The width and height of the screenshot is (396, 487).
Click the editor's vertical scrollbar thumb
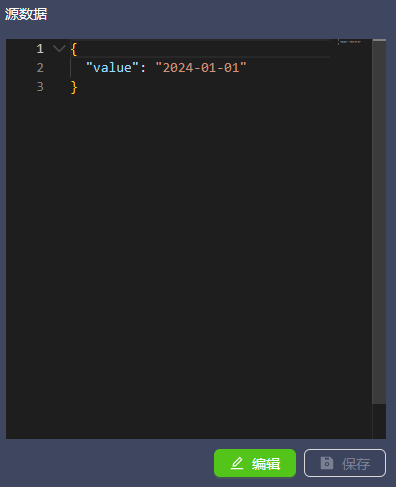pyautogui.click(x=379, y=222)
